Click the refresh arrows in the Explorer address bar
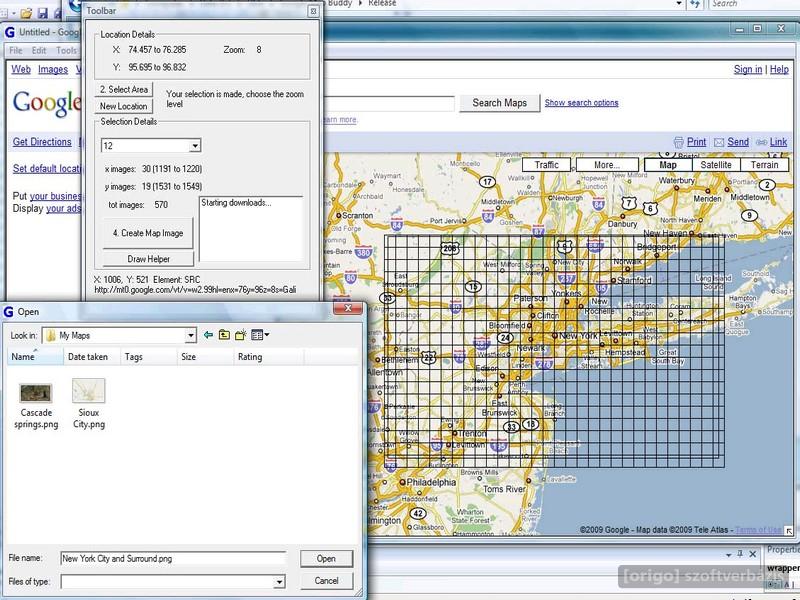 tap(694, 4)
